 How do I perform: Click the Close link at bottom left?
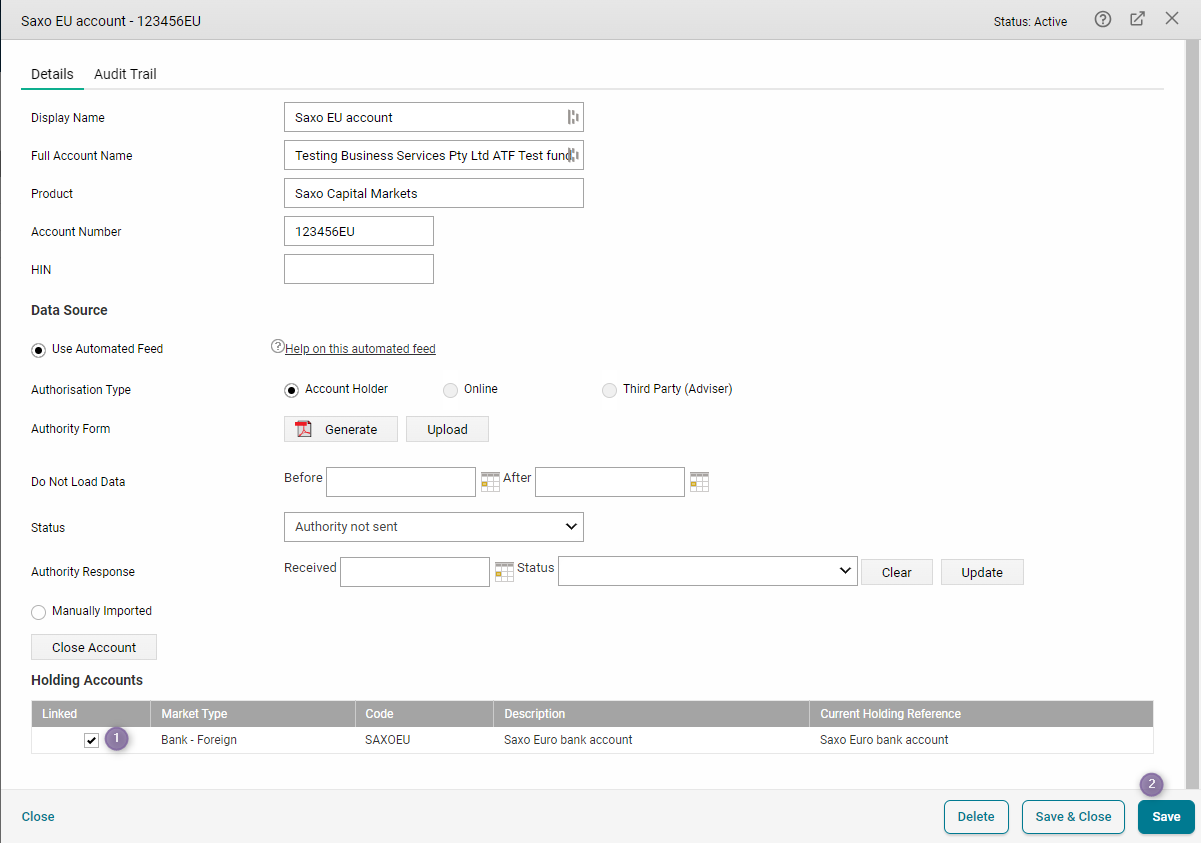(x=38, y=817)
